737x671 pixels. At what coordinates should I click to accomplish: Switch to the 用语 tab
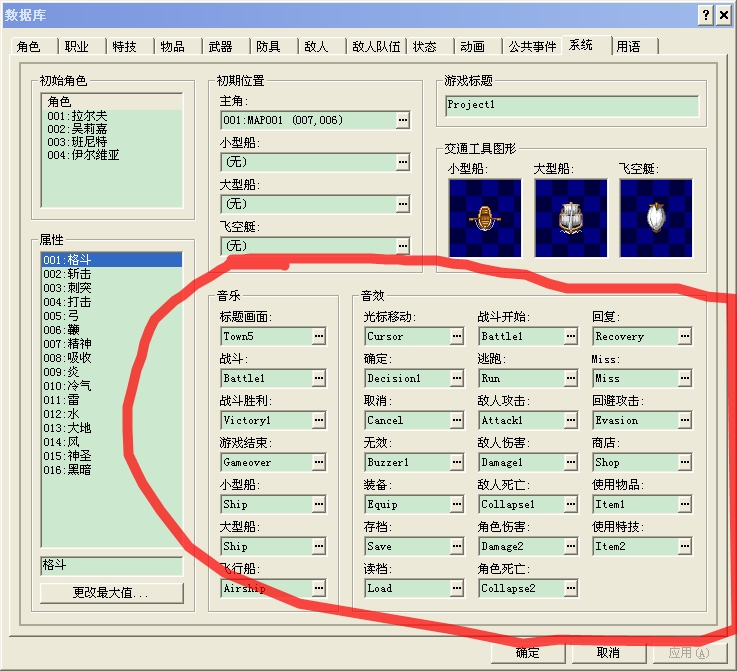click(x=634, y=46)
